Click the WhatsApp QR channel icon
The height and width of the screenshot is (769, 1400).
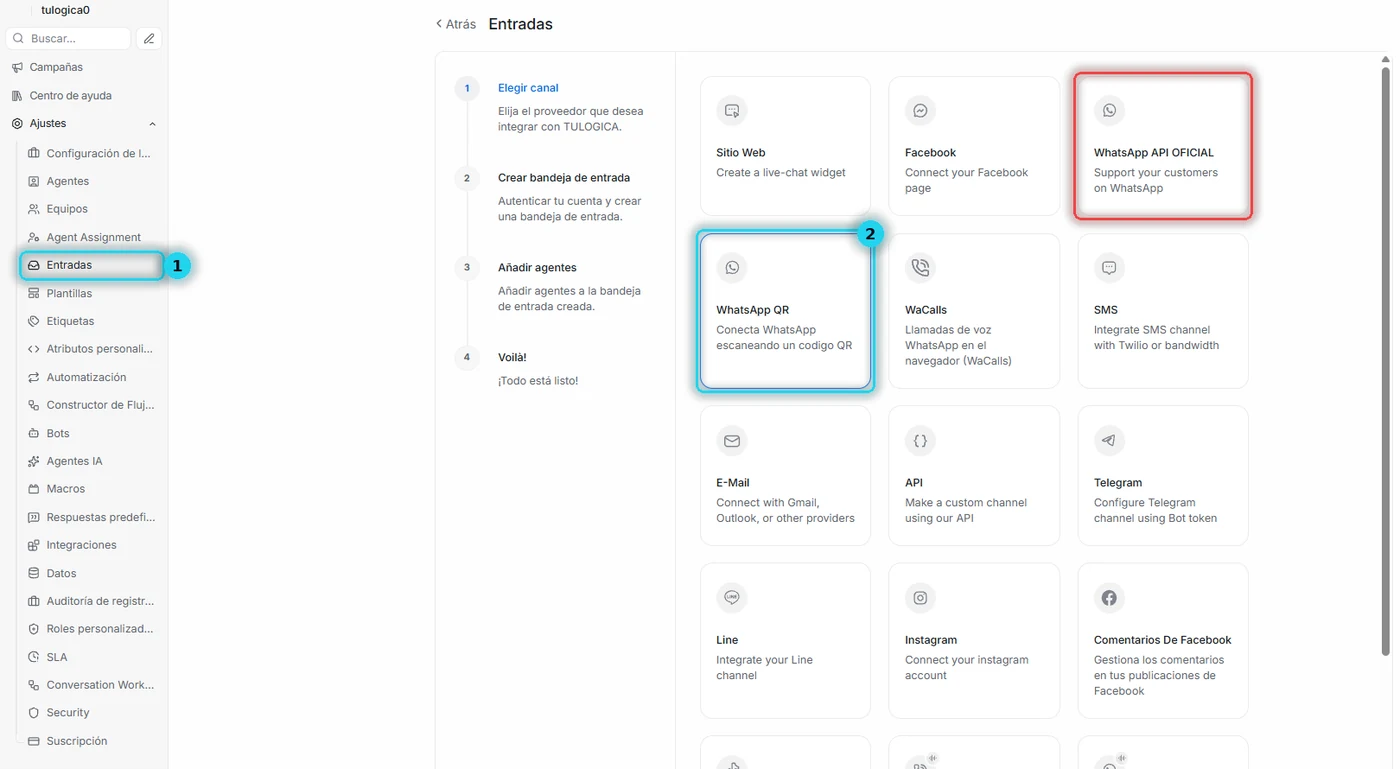point(732,268)
